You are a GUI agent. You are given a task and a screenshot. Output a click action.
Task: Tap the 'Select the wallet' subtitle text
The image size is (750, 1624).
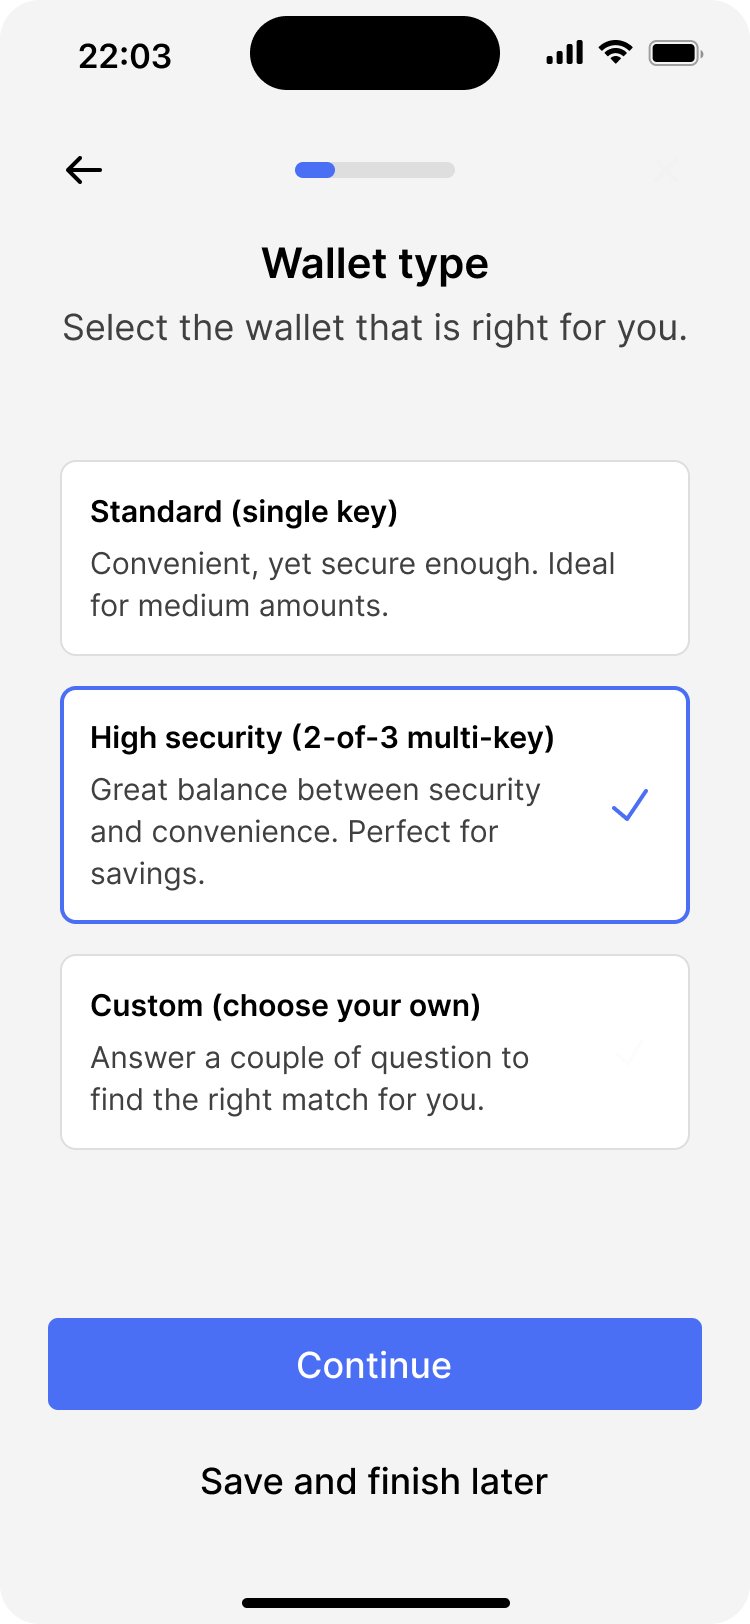click(375, 328)
